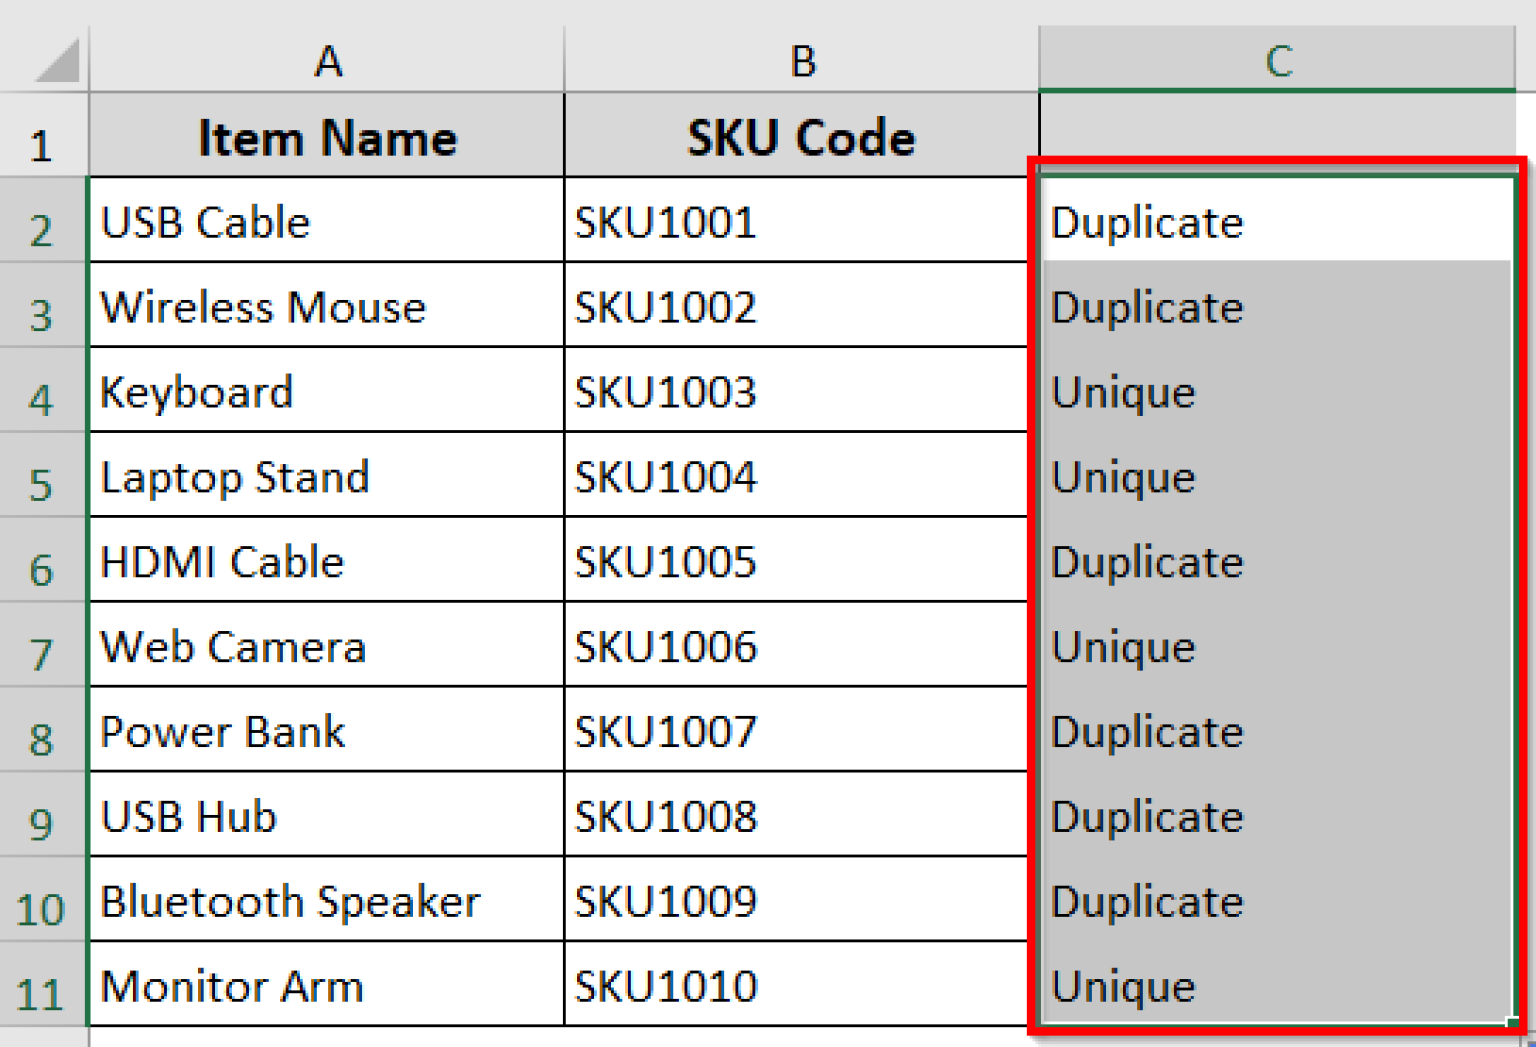The height and width of the screenshot is (1047, 1536).
Task: Select the Unique cell beside Keyboard
Action: pyautogui.click(x=1277, y=392)
